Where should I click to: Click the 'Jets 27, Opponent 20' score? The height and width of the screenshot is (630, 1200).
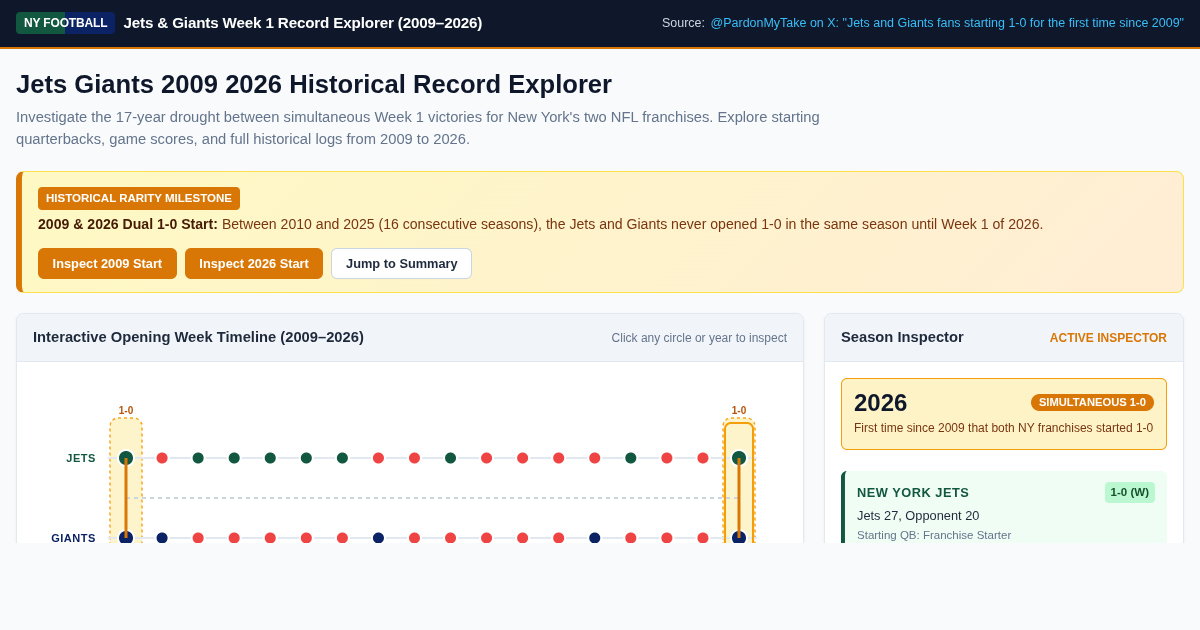point(918,516)
